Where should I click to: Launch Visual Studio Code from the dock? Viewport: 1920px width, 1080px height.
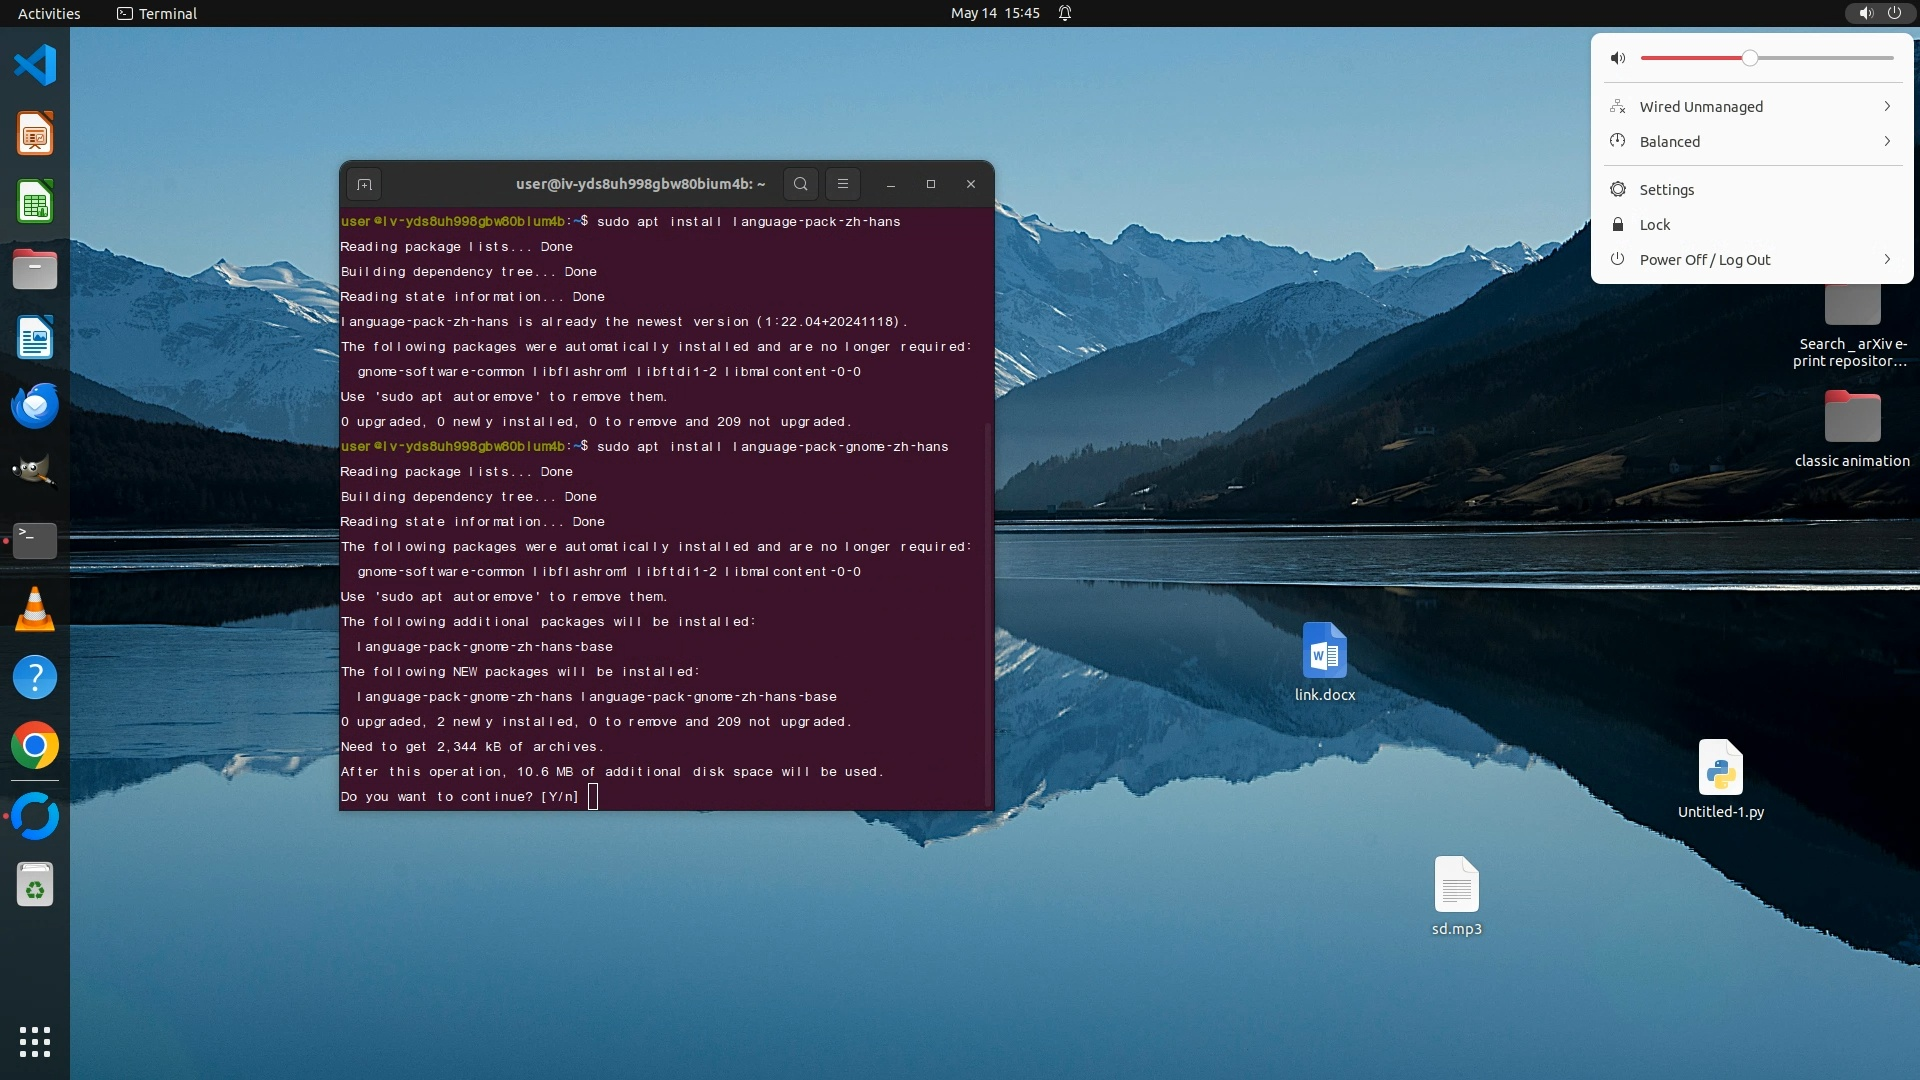(35, 66)
